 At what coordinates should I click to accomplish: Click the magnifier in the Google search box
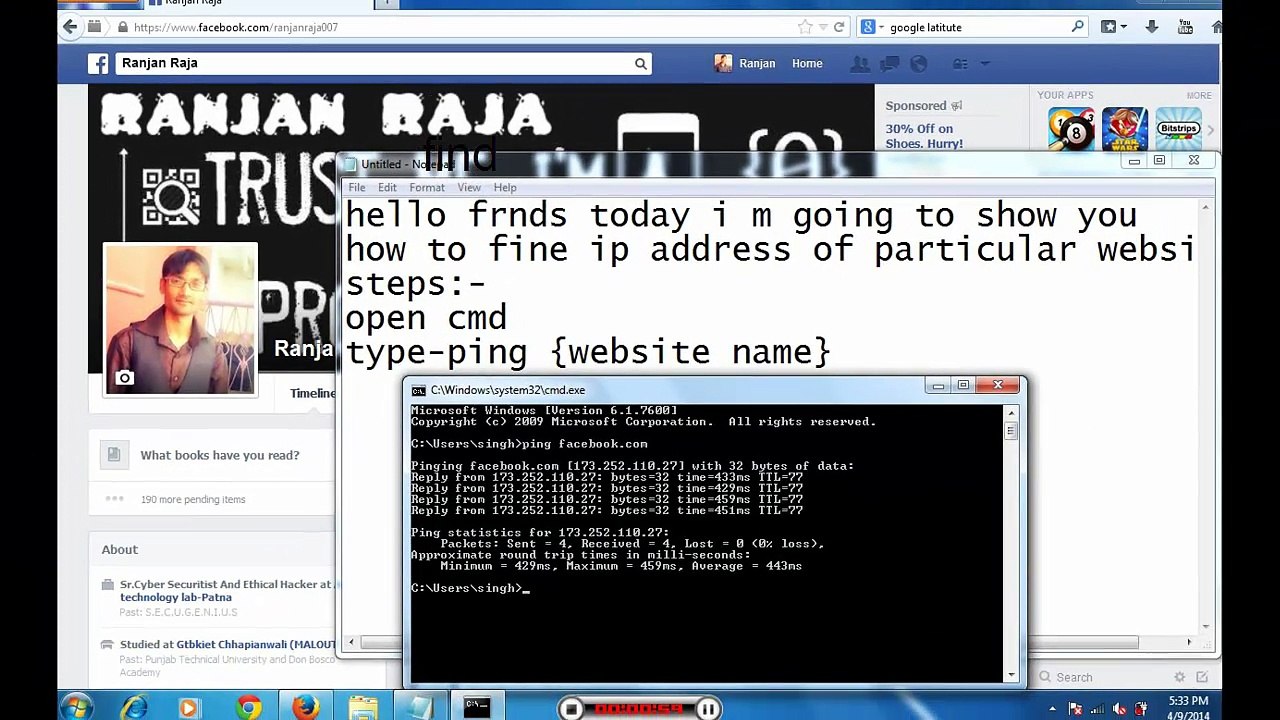(1077, 27)
